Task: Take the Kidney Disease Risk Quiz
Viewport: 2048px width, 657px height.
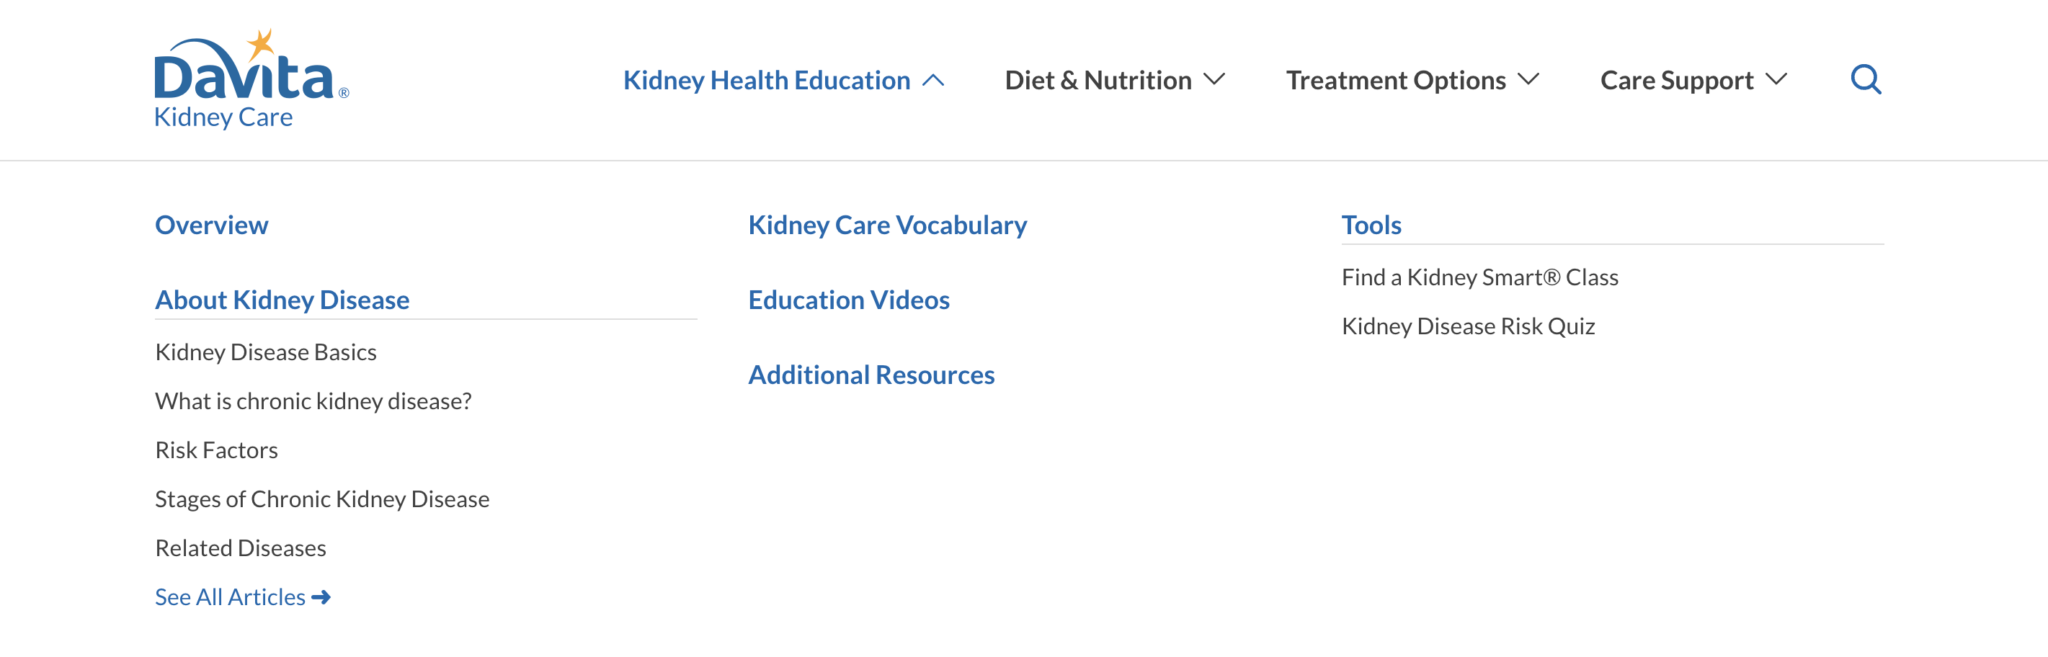Action: [1468, 326]
